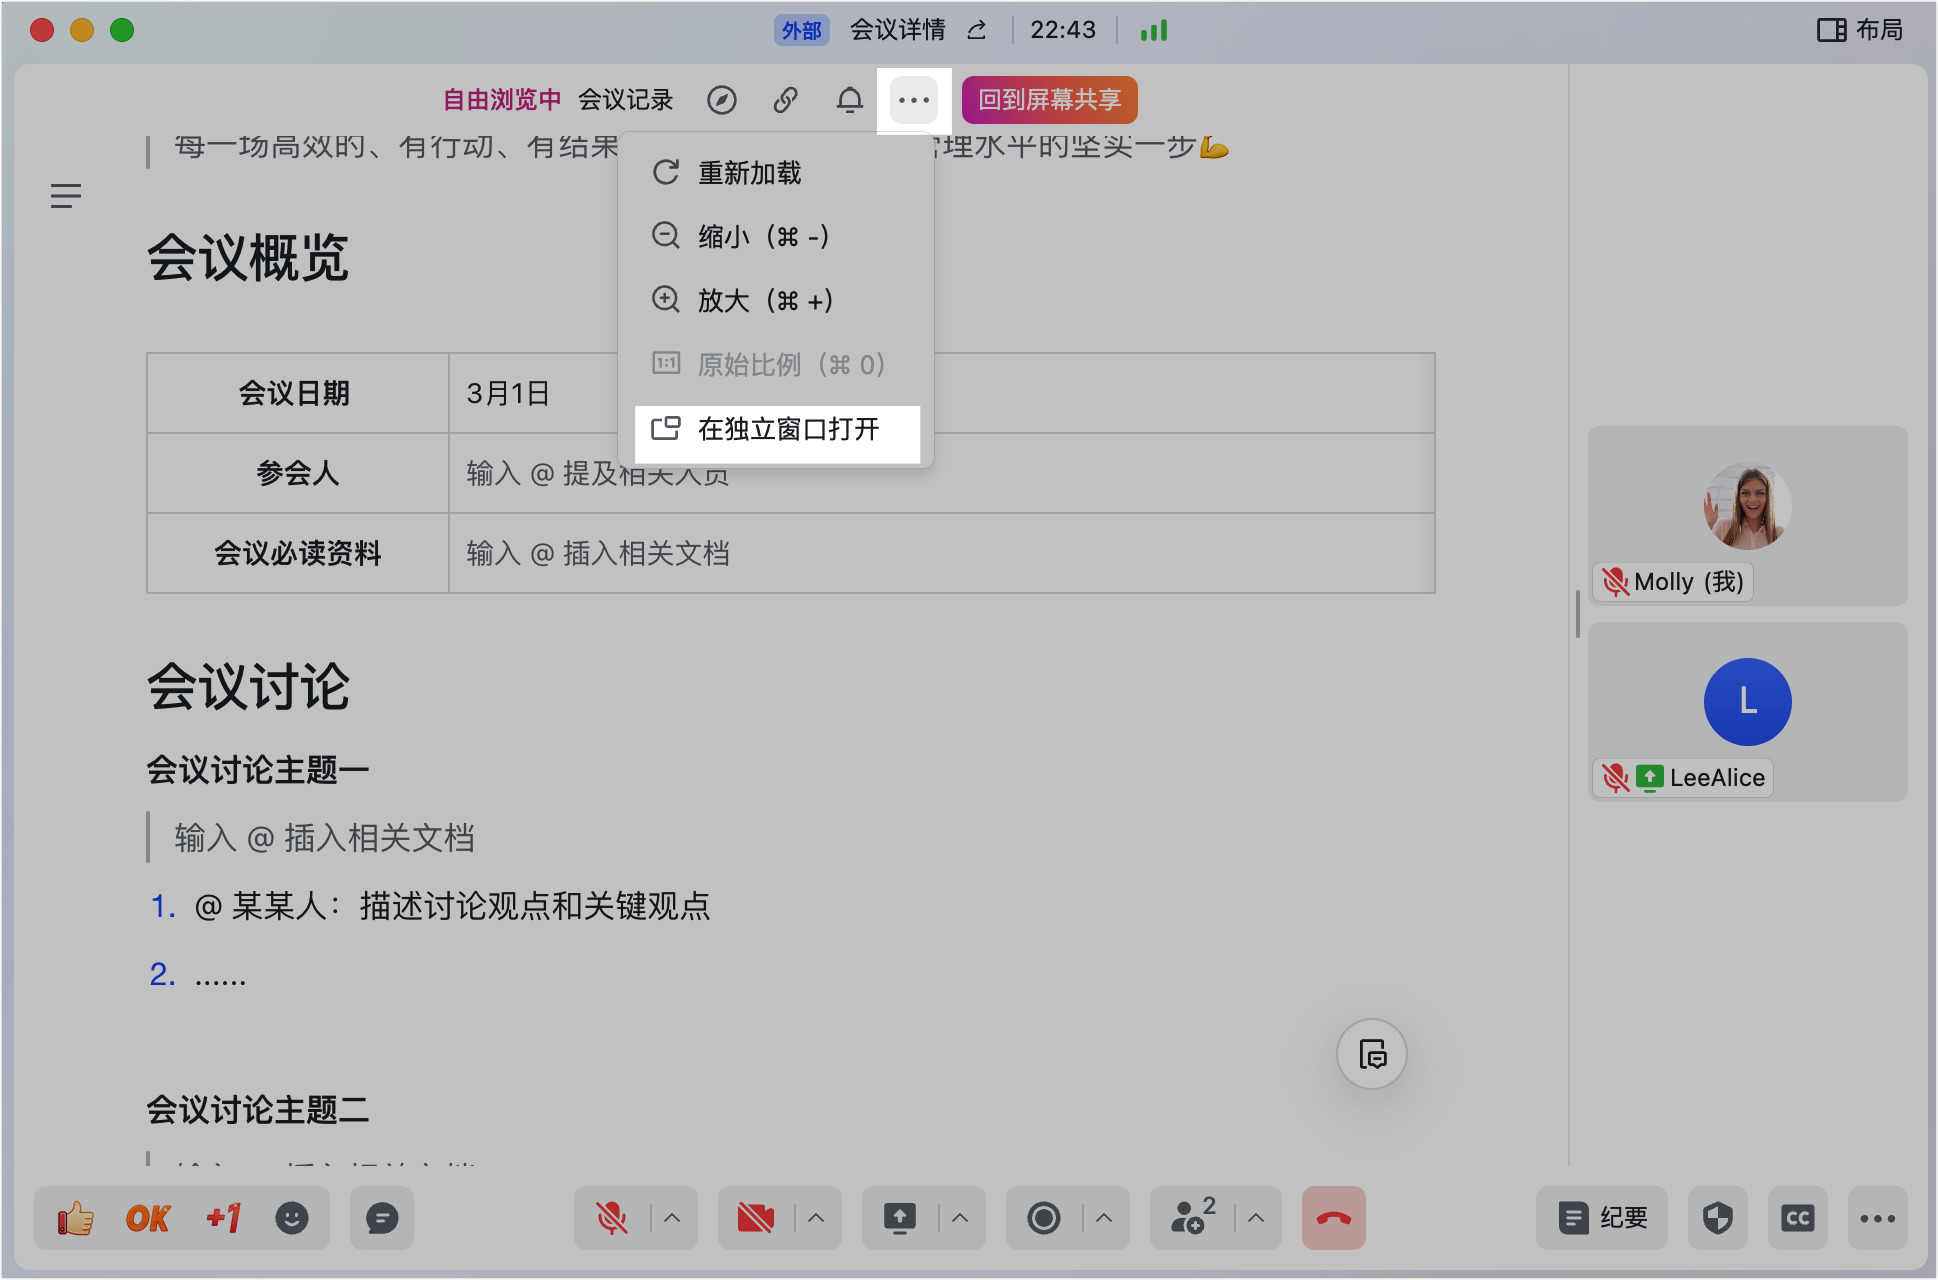Send the OK reaction
Image resolution: width=1938 pixels, height=1280 pixels.
click(148, 1218)
